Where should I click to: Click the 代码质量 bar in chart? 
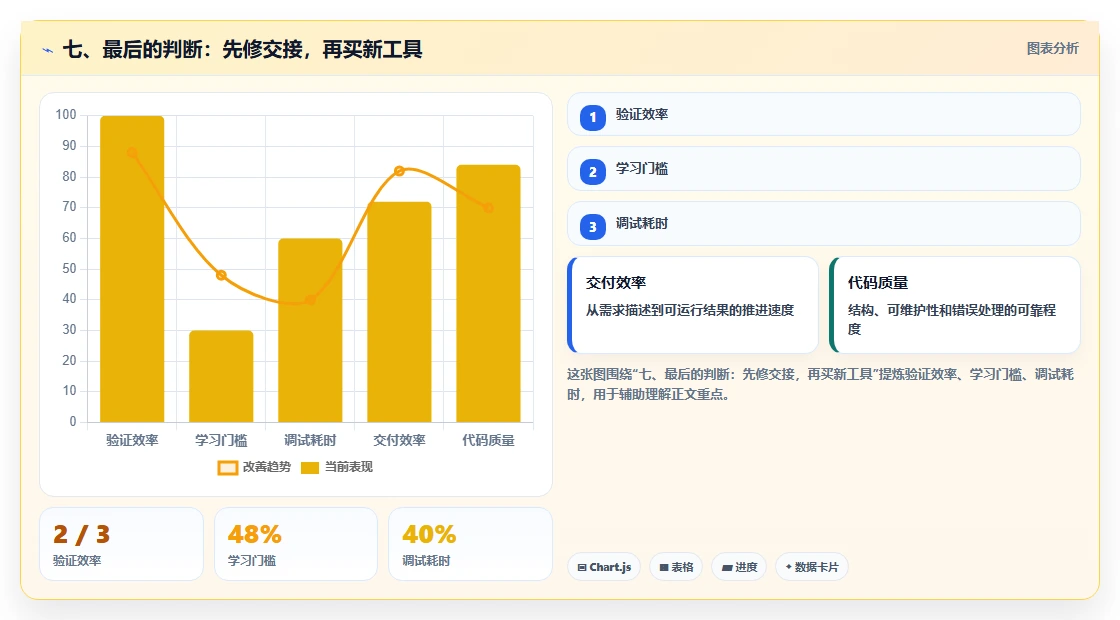pos(489,294)
